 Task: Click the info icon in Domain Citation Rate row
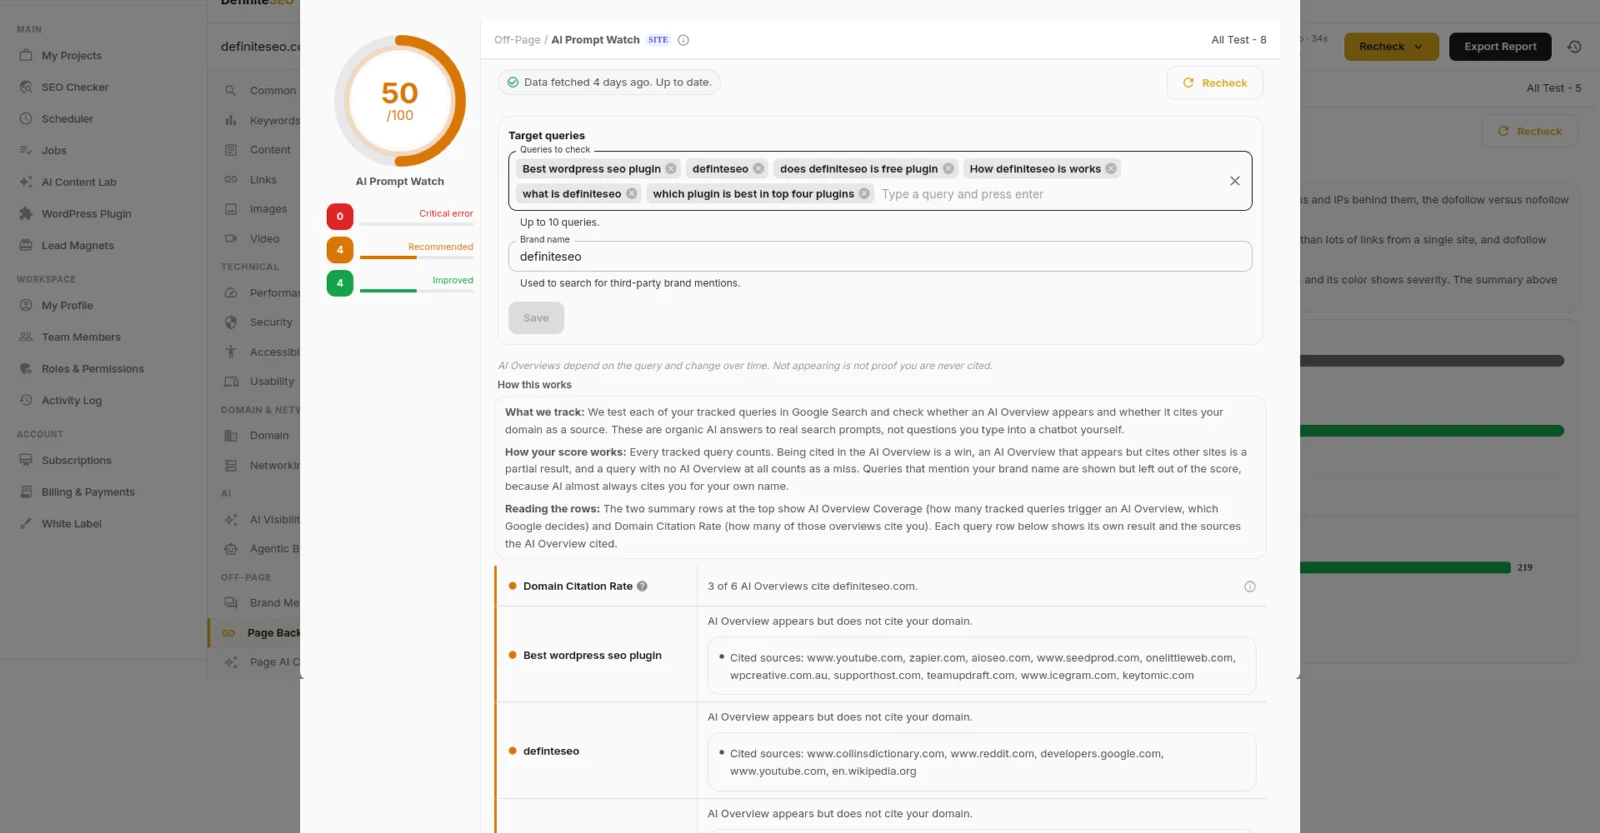point(1250,587)
